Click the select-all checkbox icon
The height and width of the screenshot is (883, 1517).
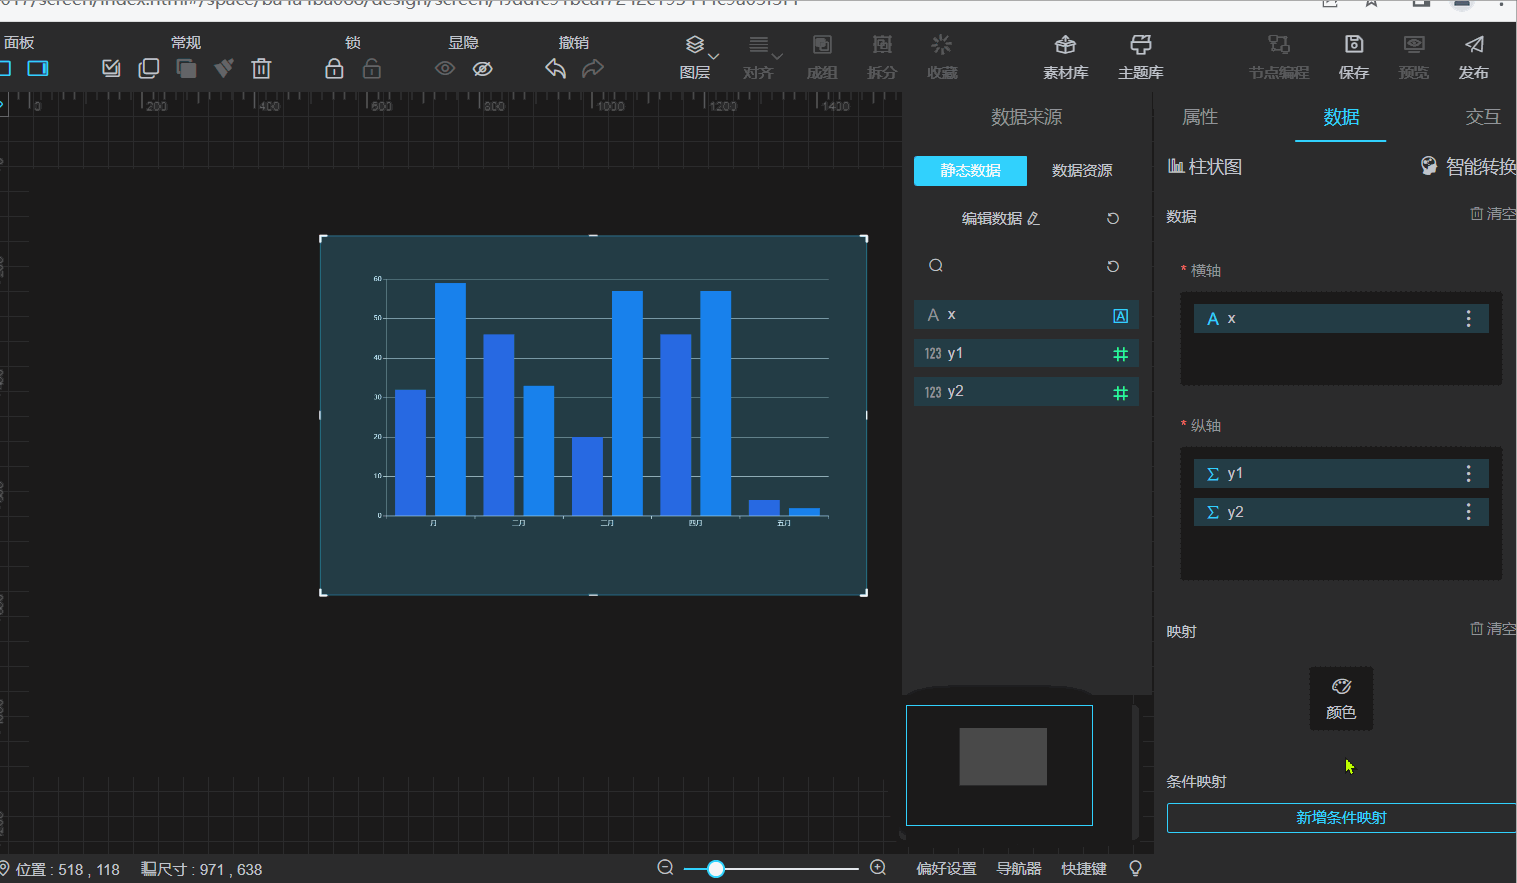(111, 69)
